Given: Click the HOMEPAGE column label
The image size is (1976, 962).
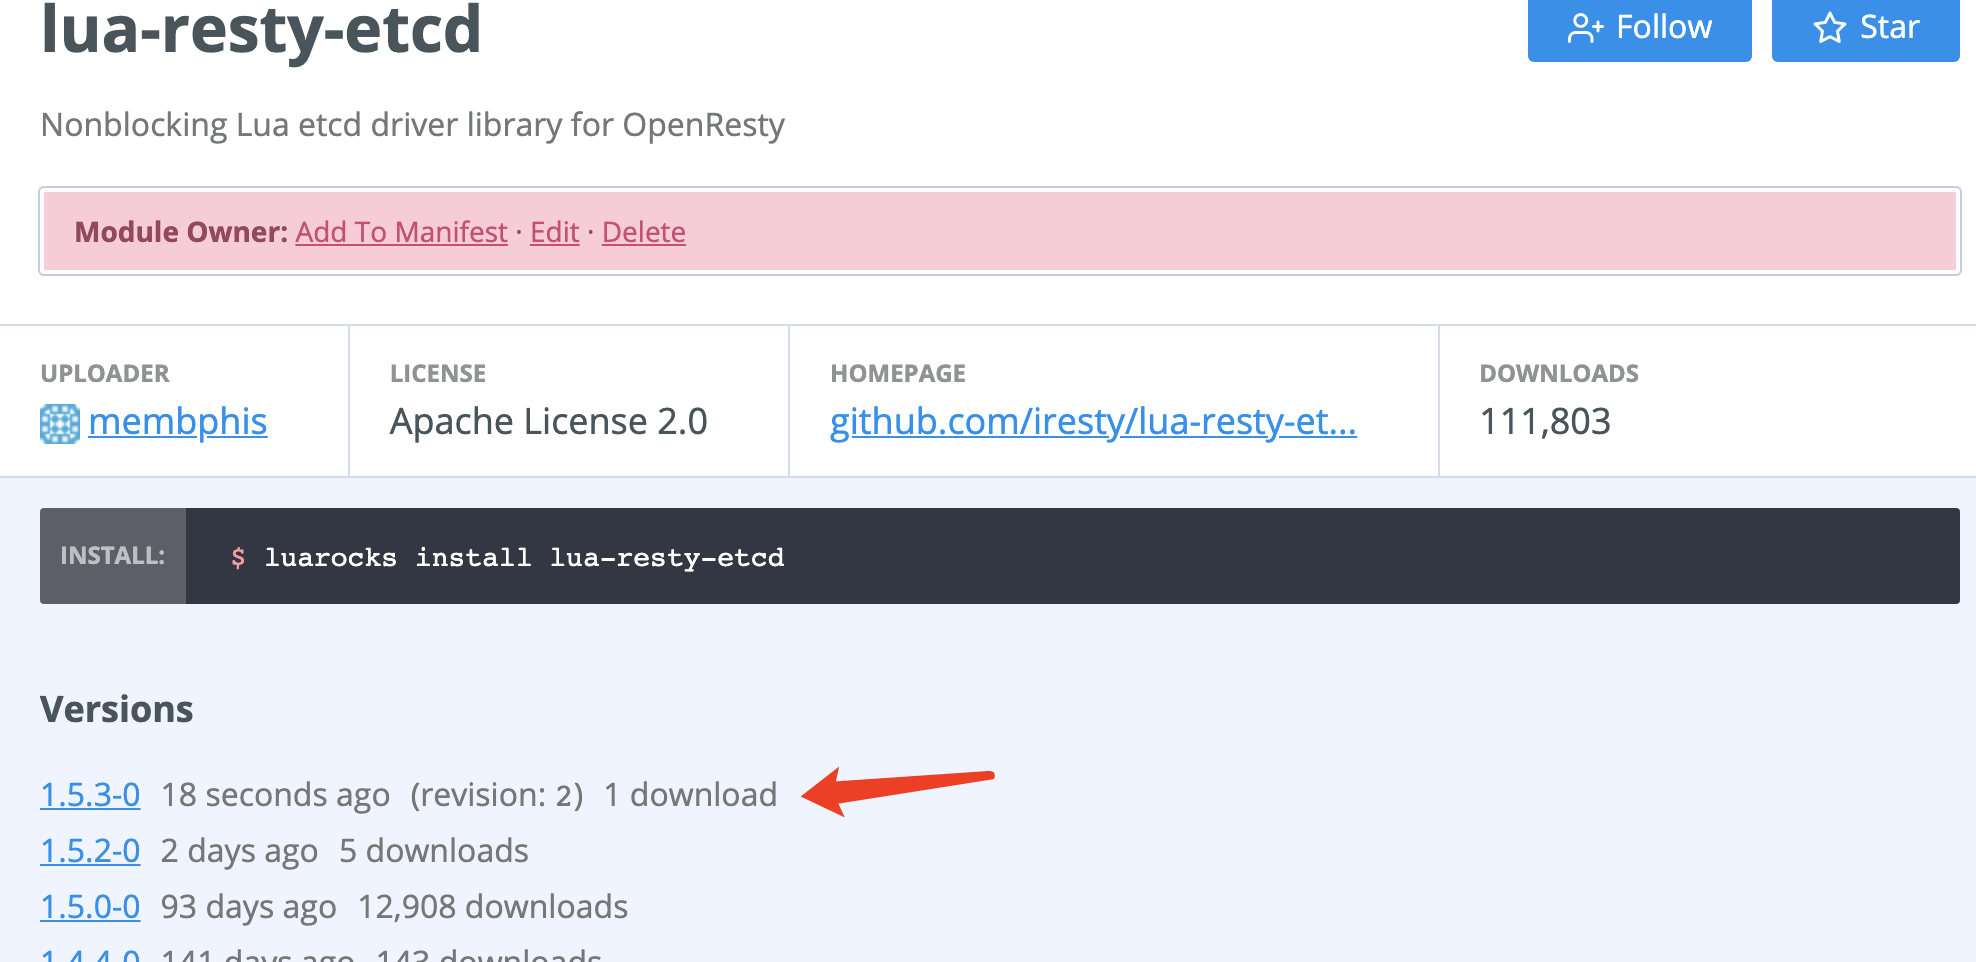Looking at the screenshot, I should point(898,374).
